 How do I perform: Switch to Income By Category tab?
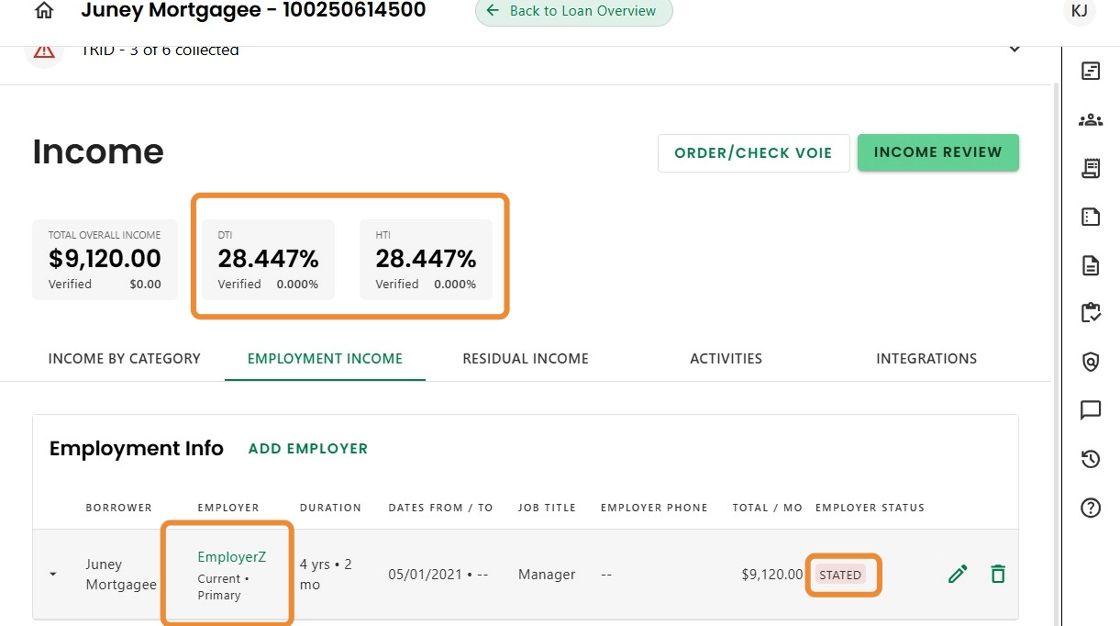tap(124, 358)
